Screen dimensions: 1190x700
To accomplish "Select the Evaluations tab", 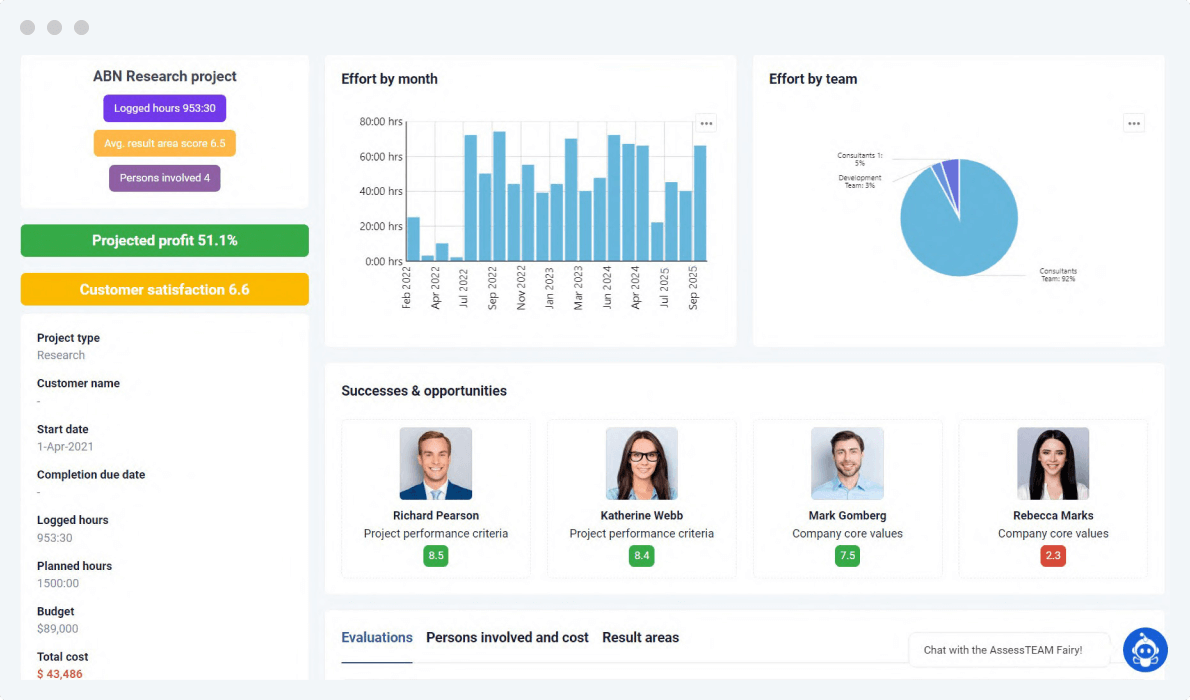I will (377, 637).
